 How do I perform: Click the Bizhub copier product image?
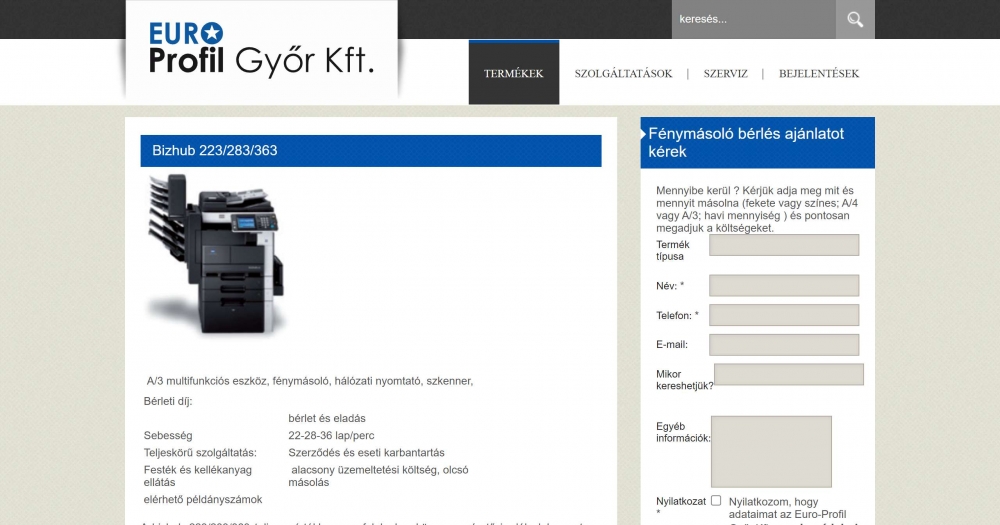pos(216,254)
